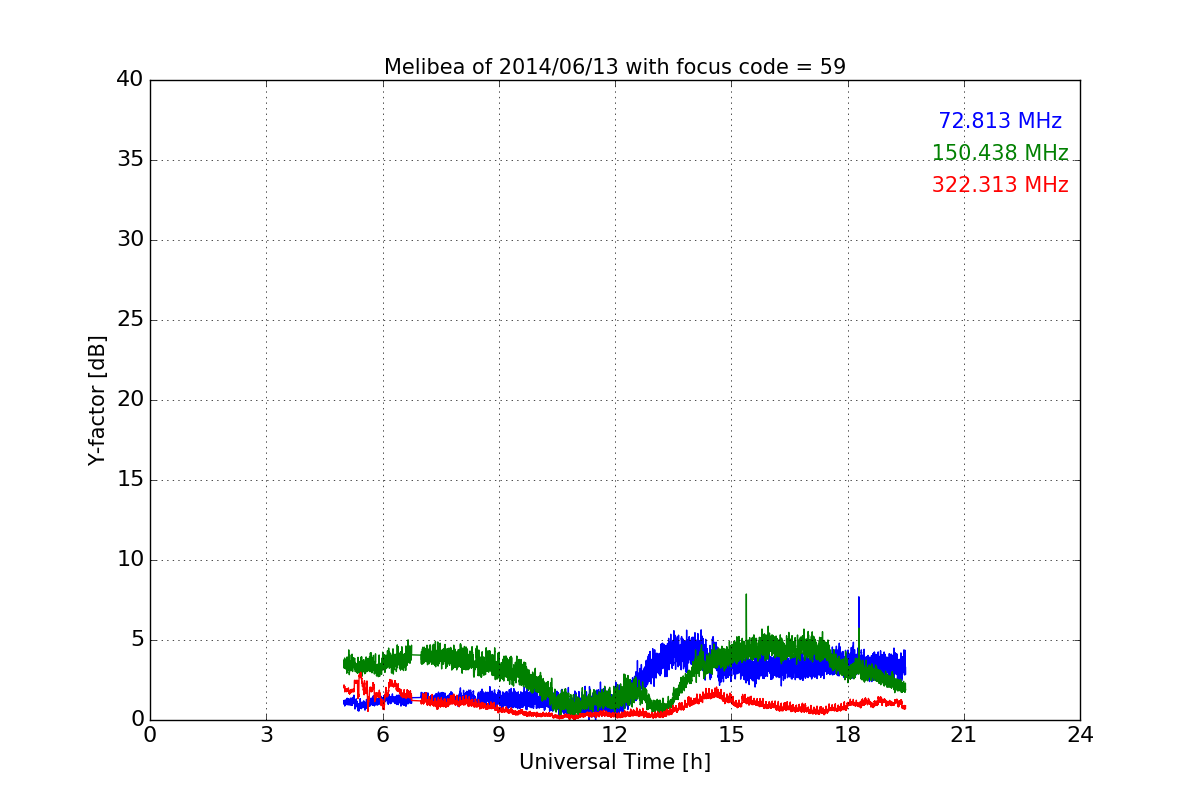Viewport: 1200px width, 800px height.
Task: Click y-axis tick label 25
Action: (x=130, y=320)
